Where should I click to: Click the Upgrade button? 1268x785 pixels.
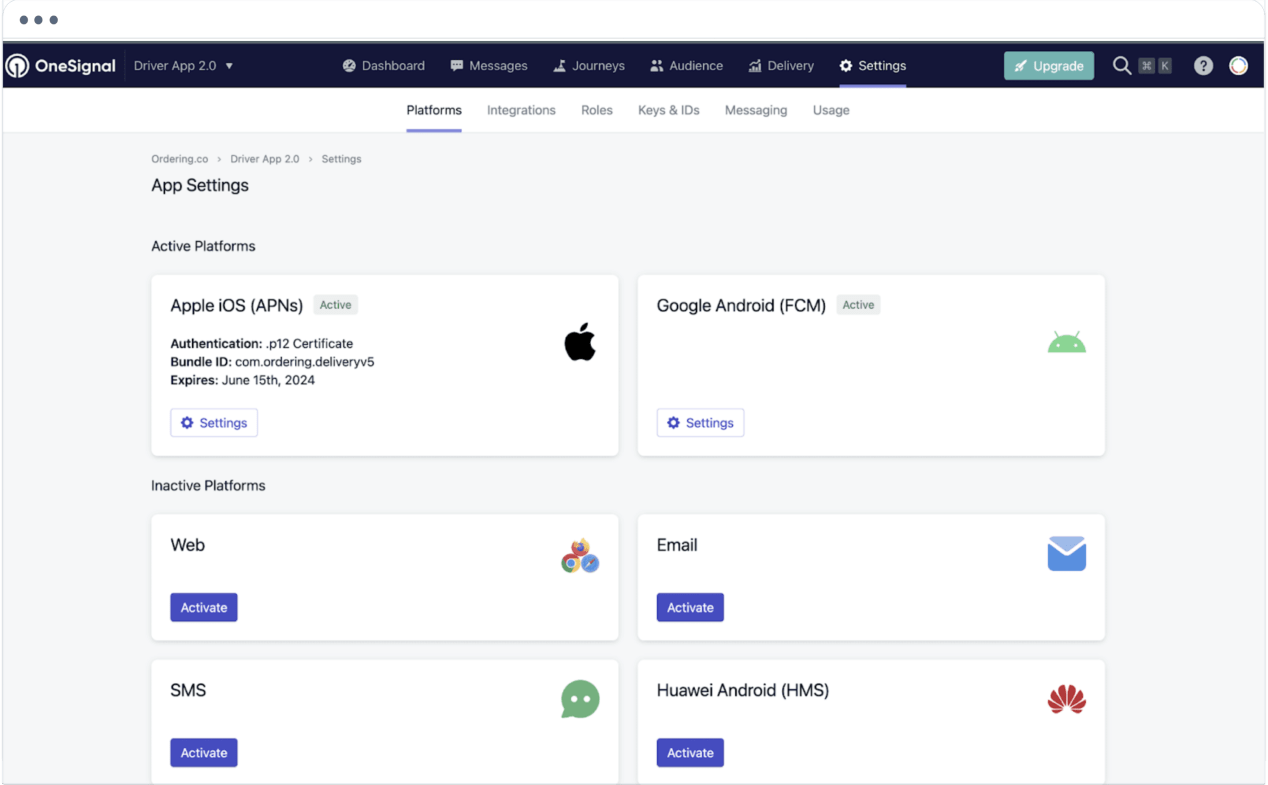1049,66
